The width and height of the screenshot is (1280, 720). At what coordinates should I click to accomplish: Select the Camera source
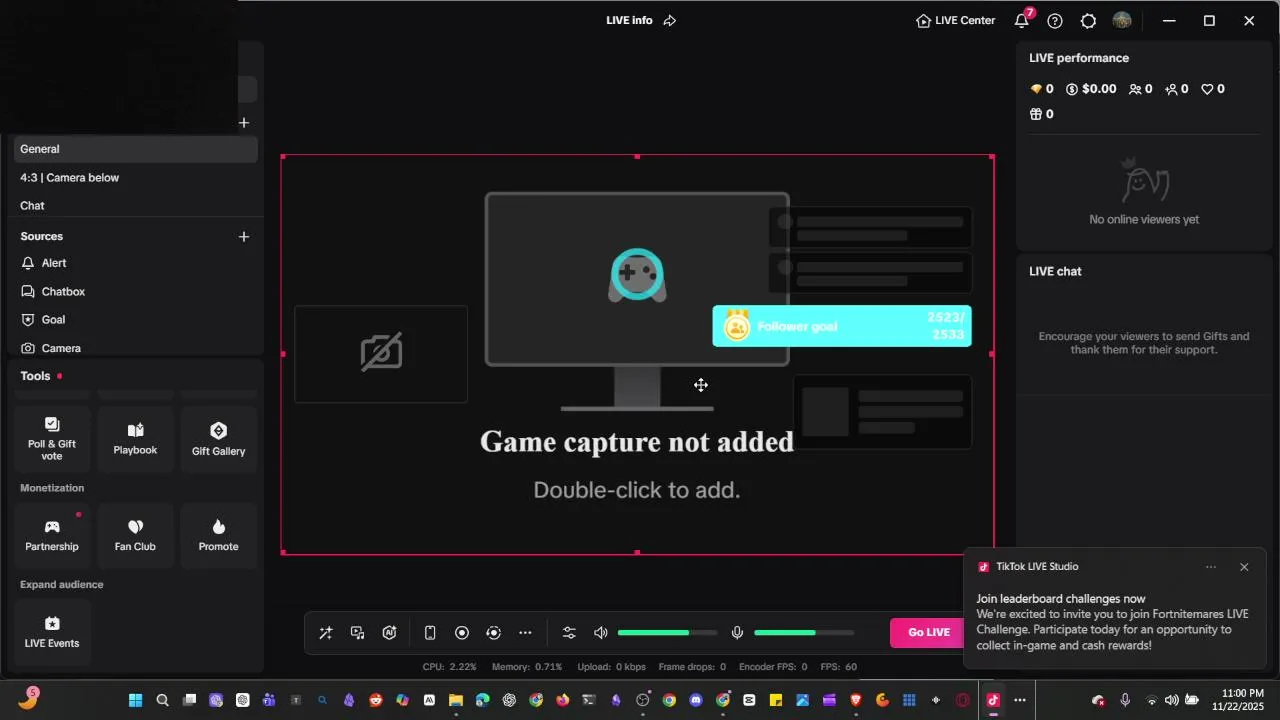pos(136,348)
